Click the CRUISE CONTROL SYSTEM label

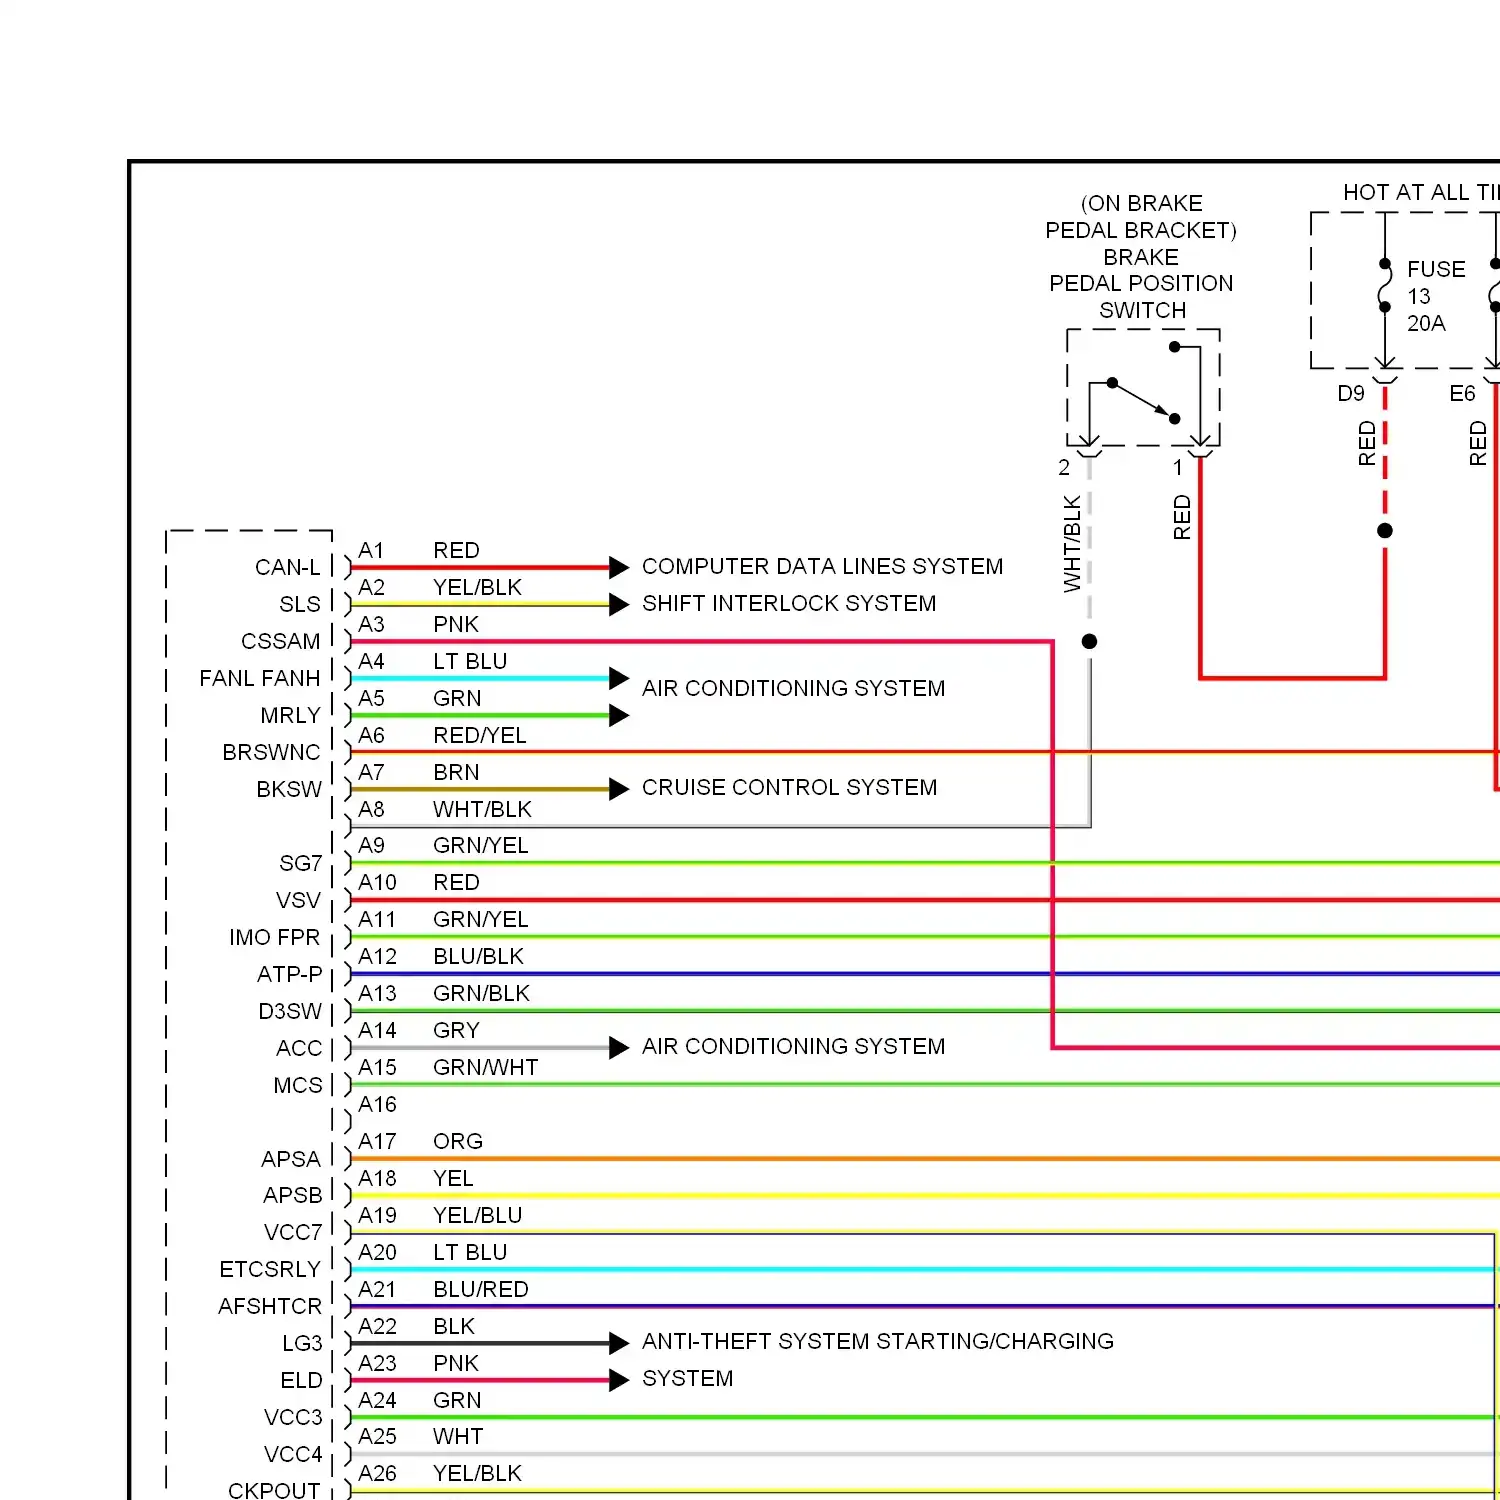[x=789, y=788]
